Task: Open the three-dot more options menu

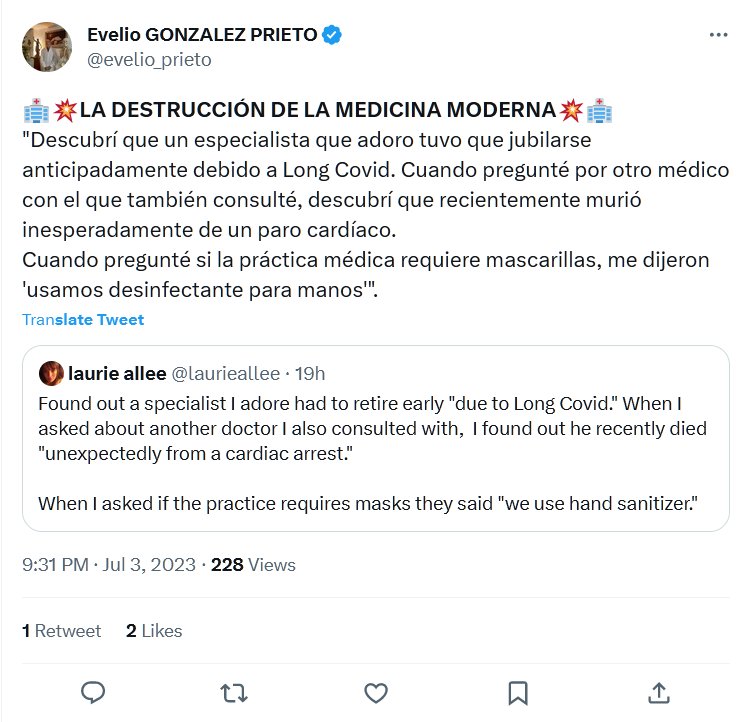Action: coord(718,35)
